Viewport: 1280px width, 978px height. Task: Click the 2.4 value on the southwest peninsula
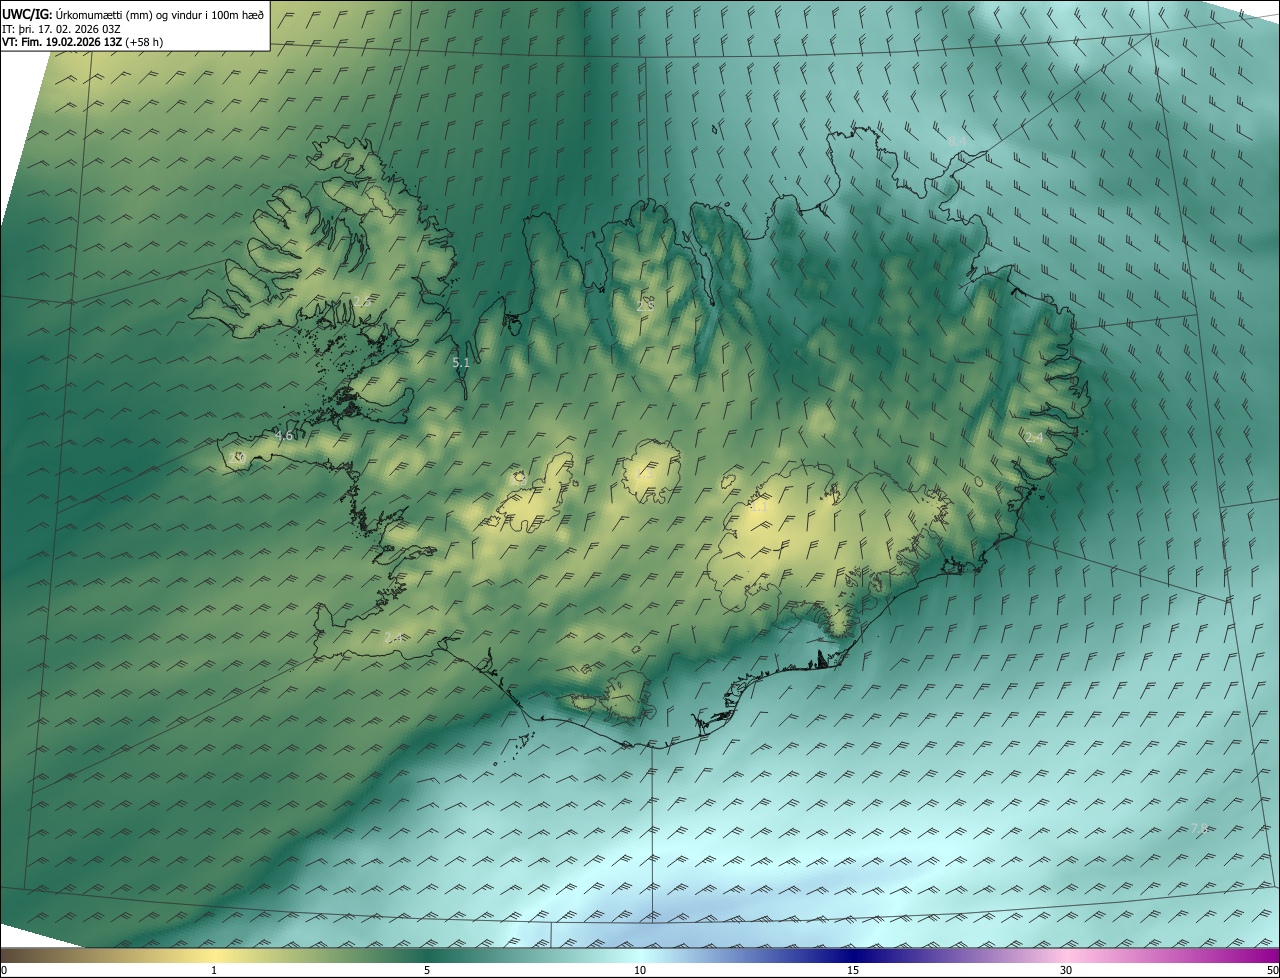click(393, 637)
